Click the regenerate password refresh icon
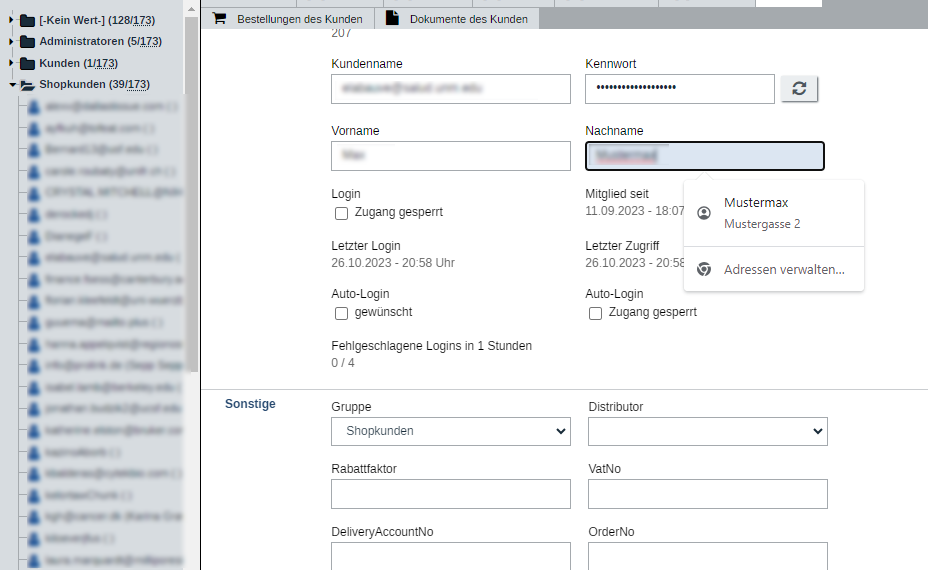Screen dimensions: 928x570 pyautogui.click(x=799, y=88)
